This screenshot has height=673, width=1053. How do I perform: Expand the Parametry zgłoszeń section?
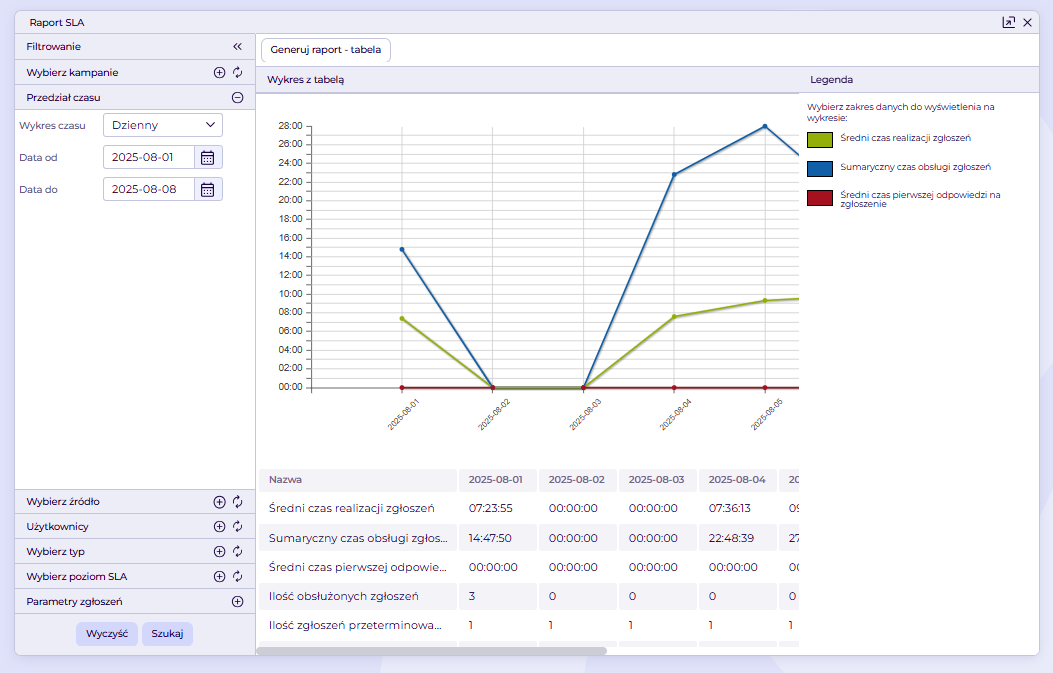point(238,602)
